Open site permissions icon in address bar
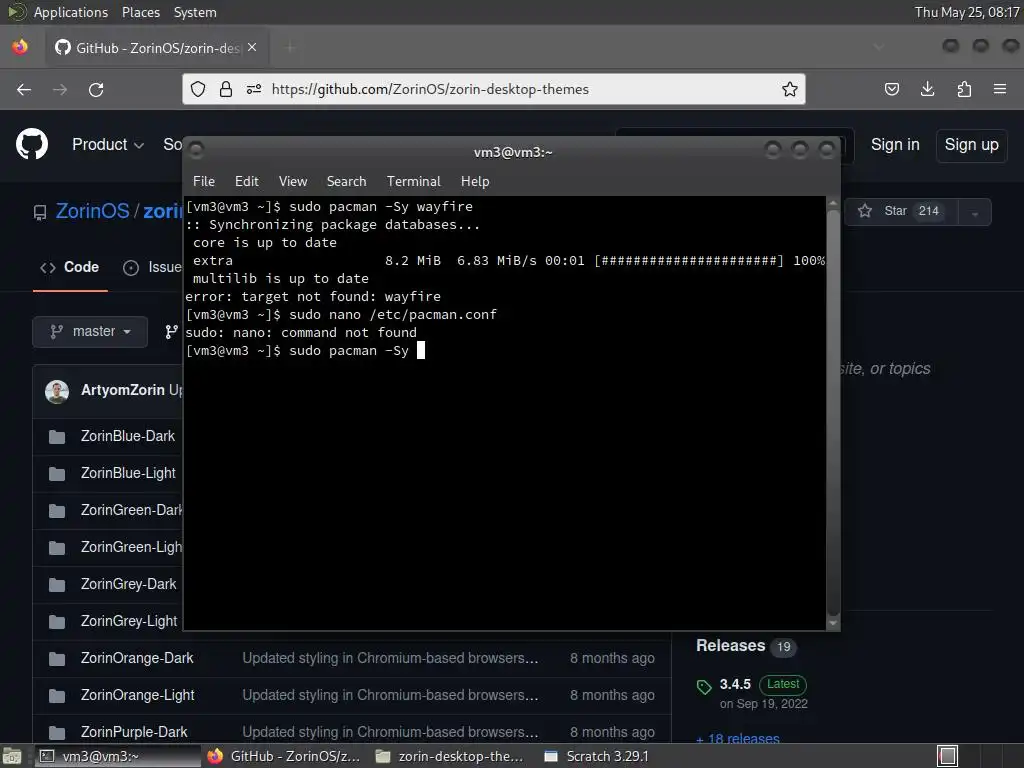1024x768 pixels. click(254, 89)
